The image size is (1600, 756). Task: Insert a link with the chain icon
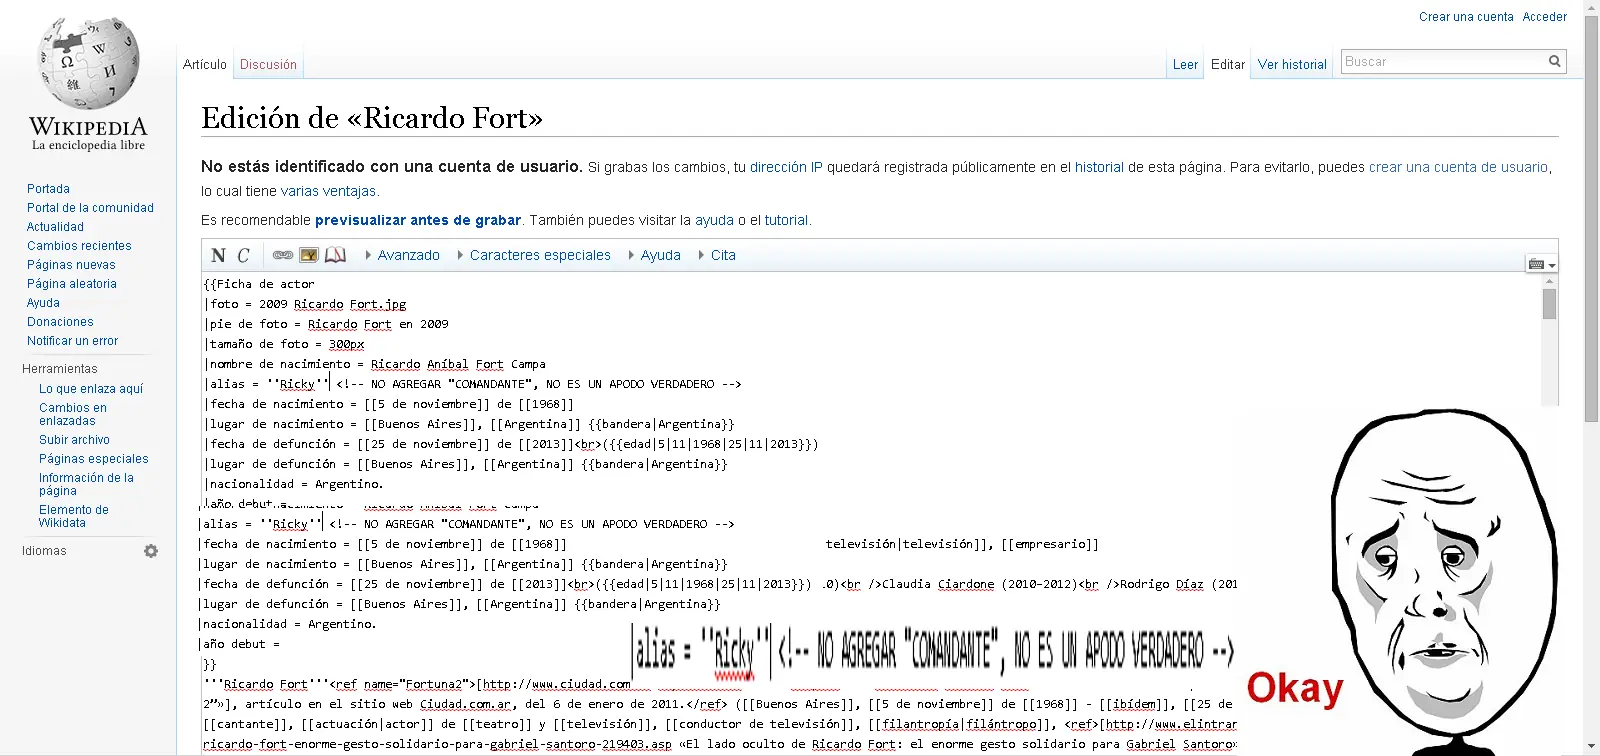[x=283, y=255]
